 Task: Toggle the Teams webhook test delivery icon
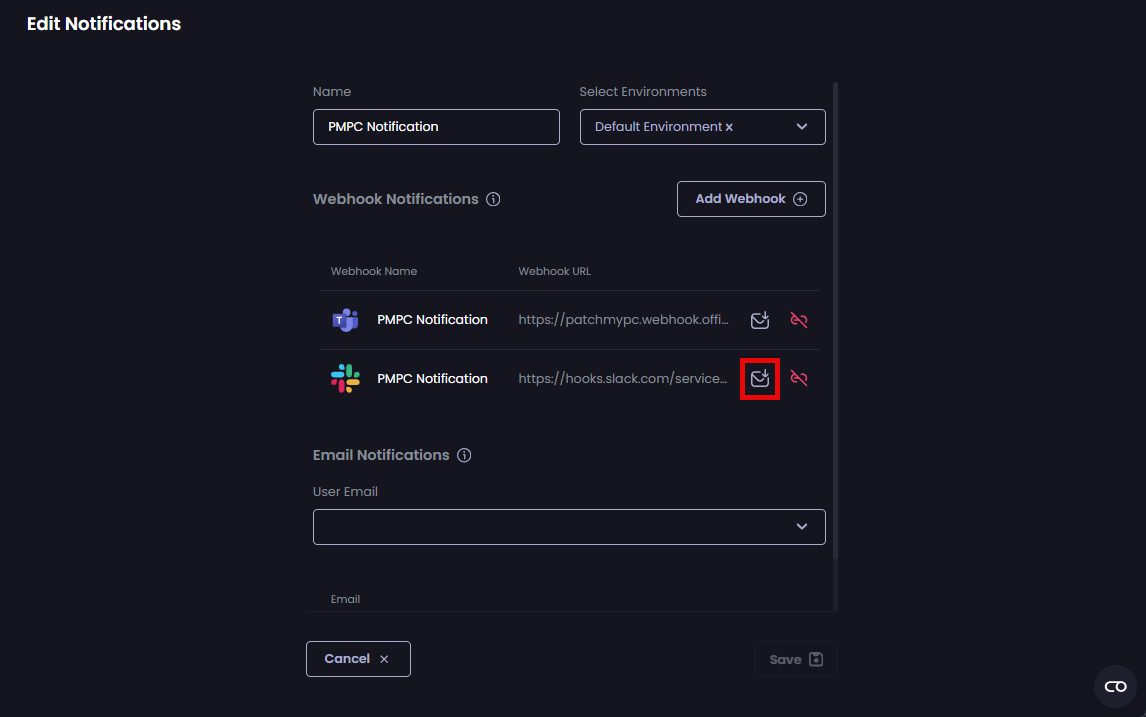(x=759, y=319)
